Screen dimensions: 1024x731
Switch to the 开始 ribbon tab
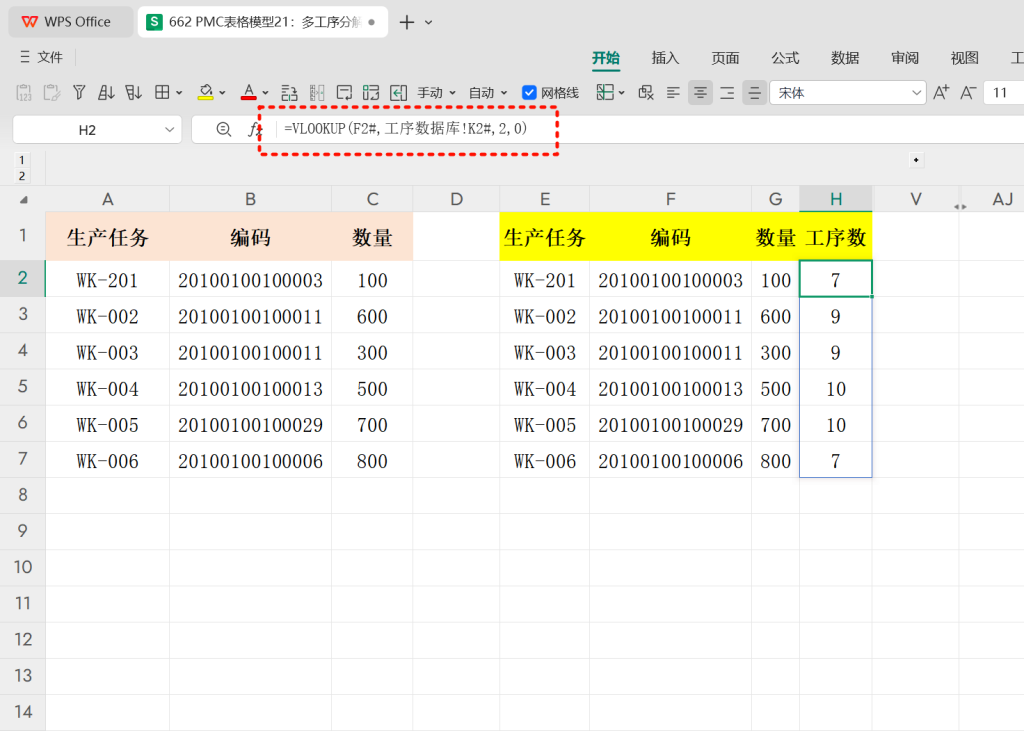pos(606,58)
